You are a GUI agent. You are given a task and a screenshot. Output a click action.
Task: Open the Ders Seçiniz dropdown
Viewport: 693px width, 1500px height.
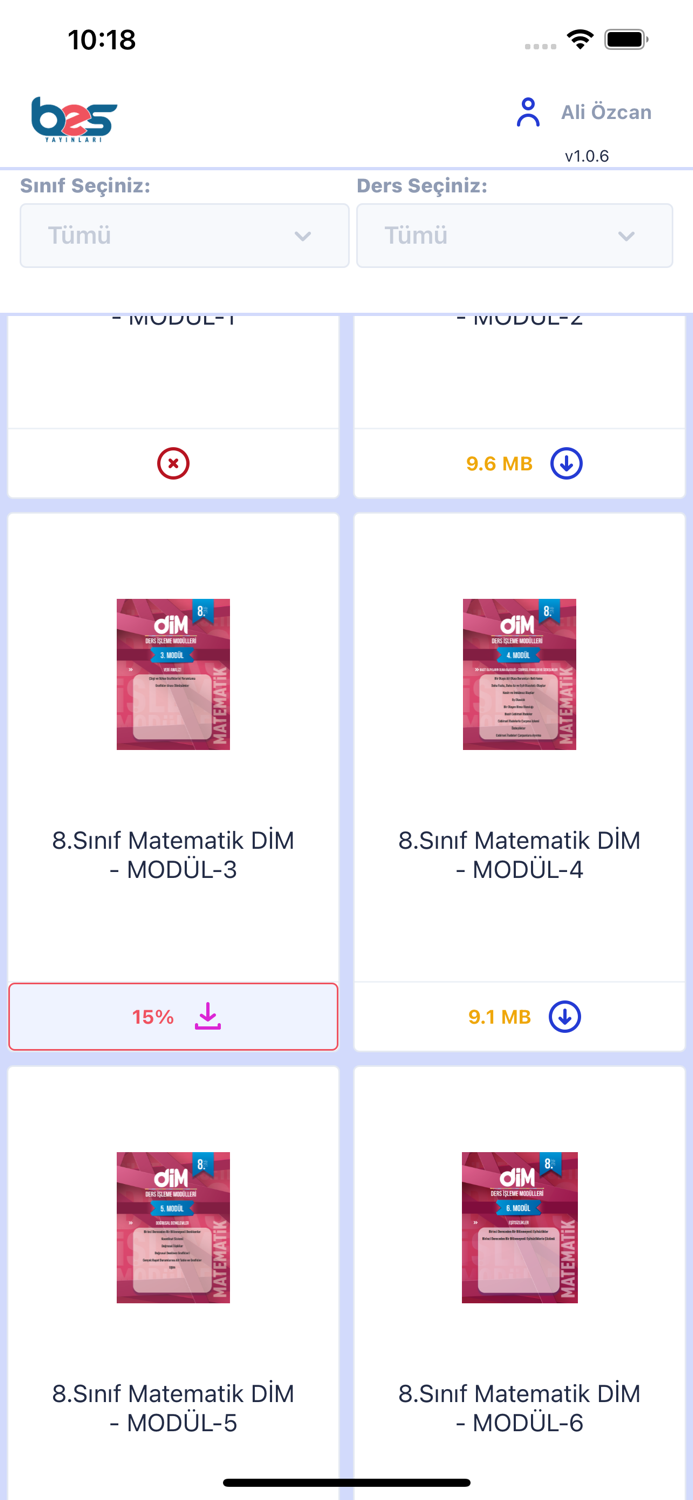point(515,235)
